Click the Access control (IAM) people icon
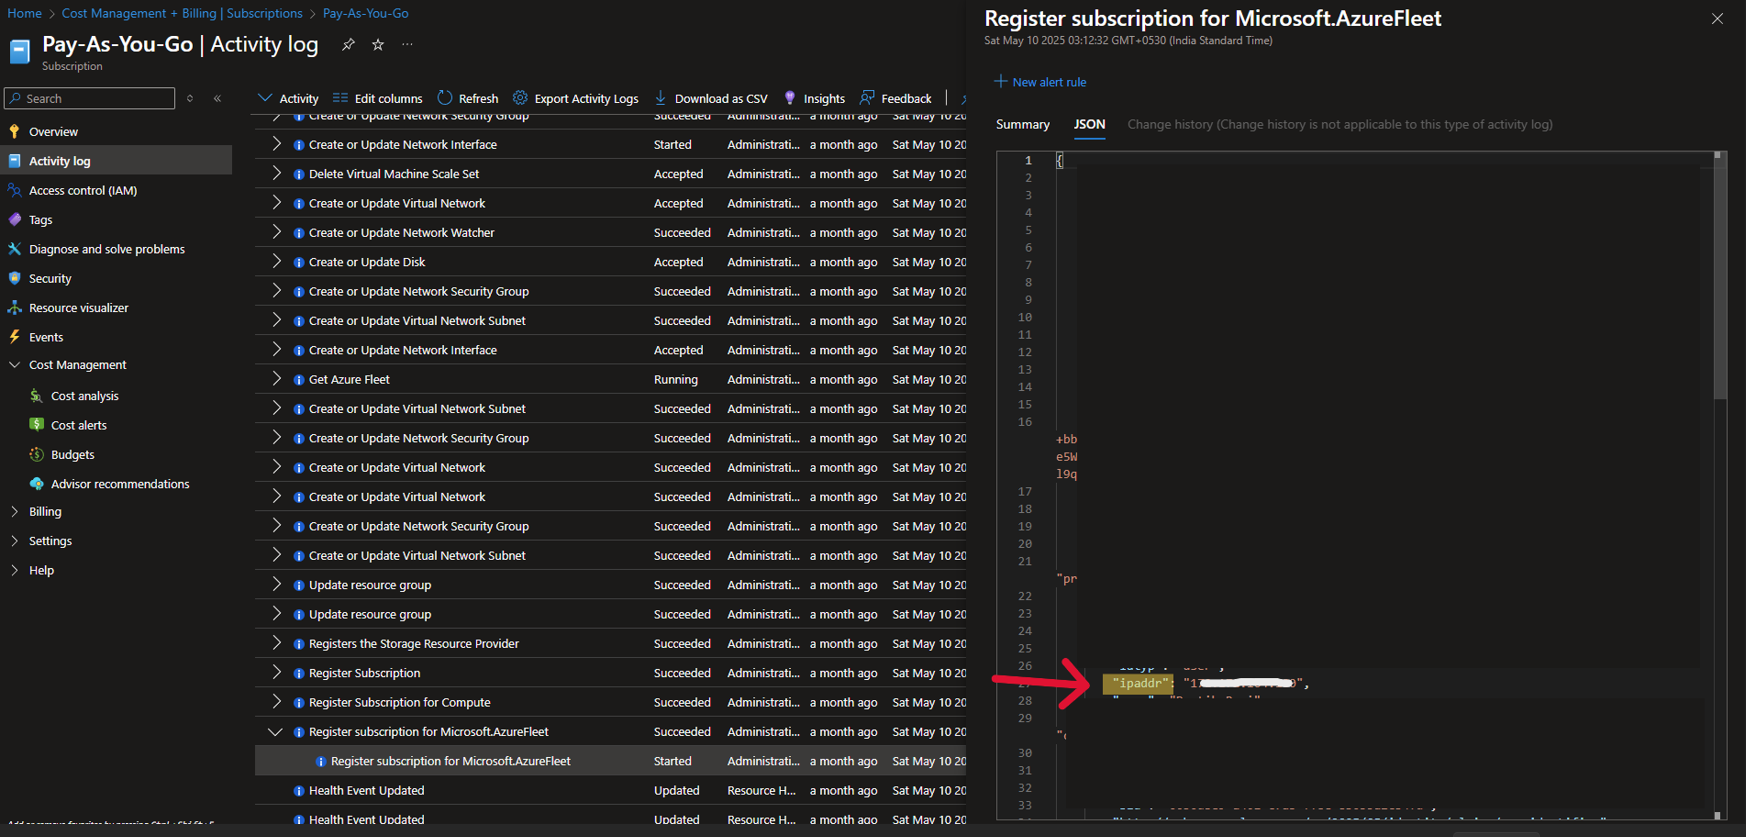Viewport: 1746px width, 837px height. click(14, 190)
